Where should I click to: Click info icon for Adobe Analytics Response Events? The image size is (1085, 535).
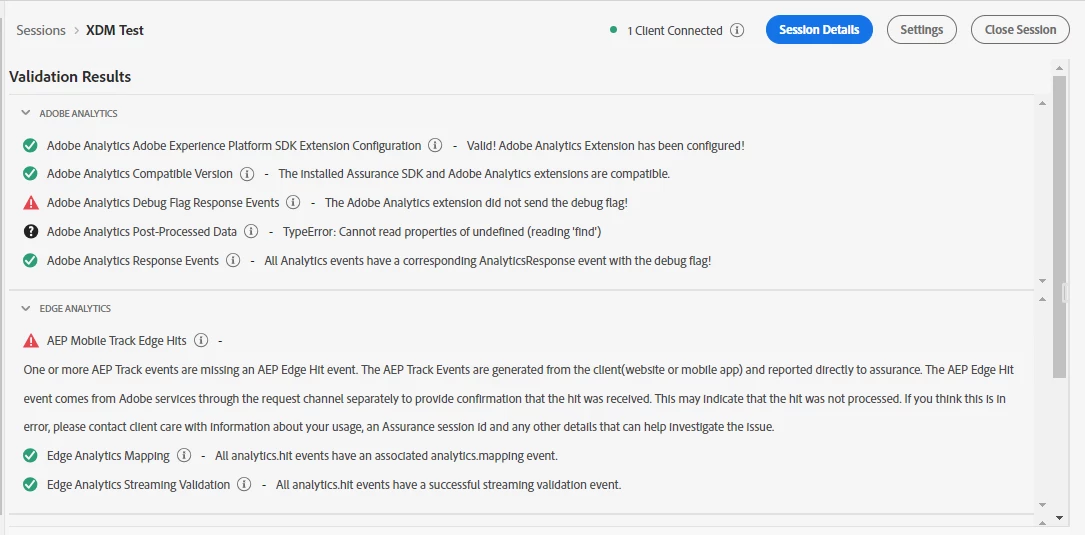pos(232,261)
